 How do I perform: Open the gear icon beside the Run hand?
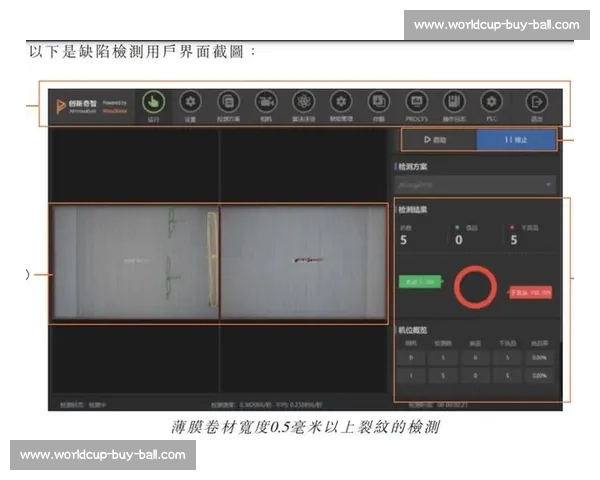point(190,102)
